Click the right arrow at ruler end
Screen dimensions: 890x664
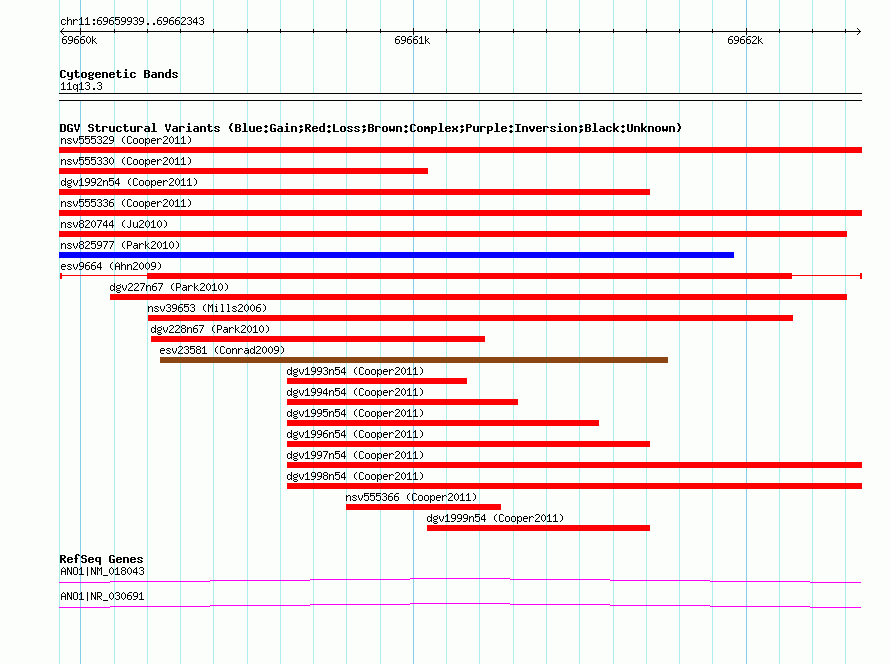[859, 31]
